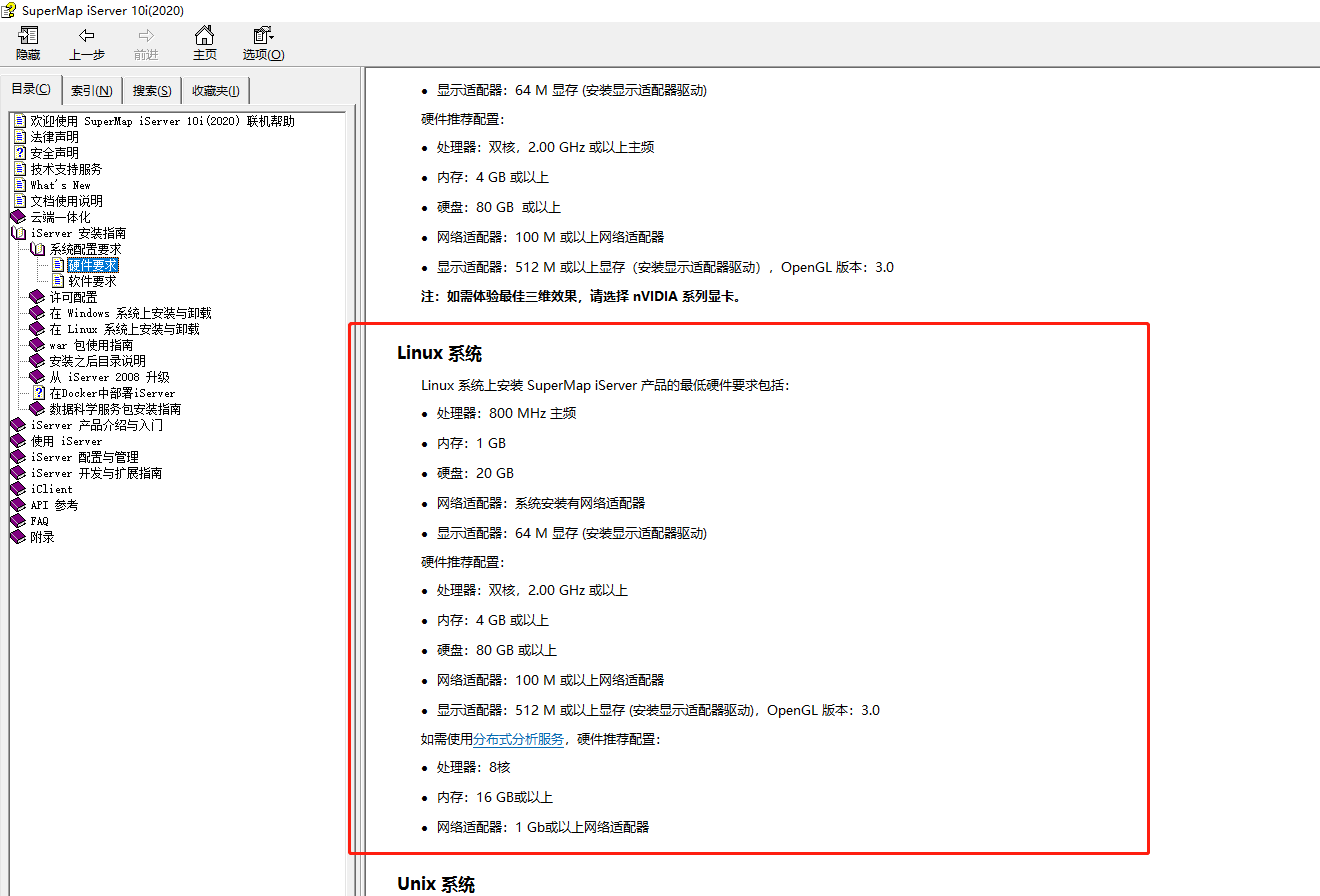
Task: Click the book icon beside FAQ
Action: pyautogui.click(x=19, y=521)
